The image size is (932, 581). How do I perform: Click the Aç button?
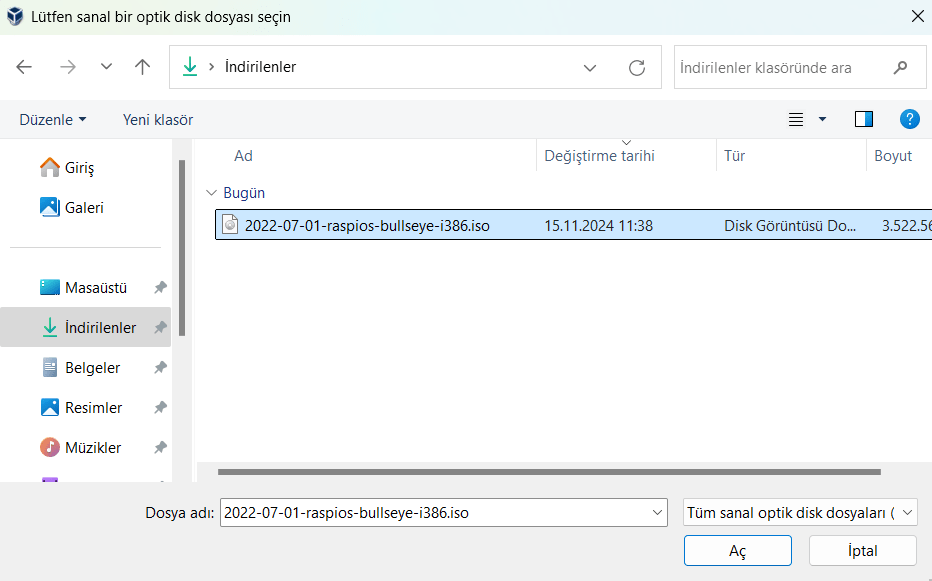point(737,551)
